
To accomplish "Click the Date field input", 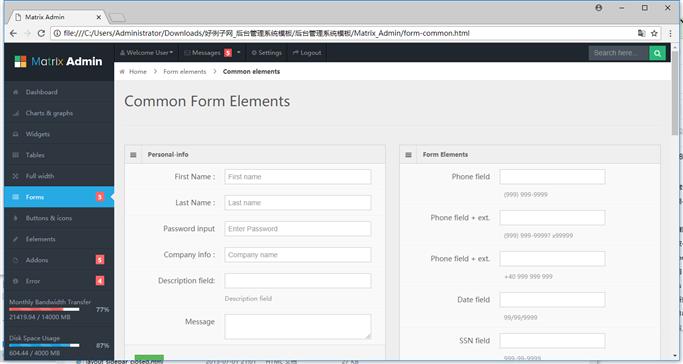I will (x=552, y=300).
